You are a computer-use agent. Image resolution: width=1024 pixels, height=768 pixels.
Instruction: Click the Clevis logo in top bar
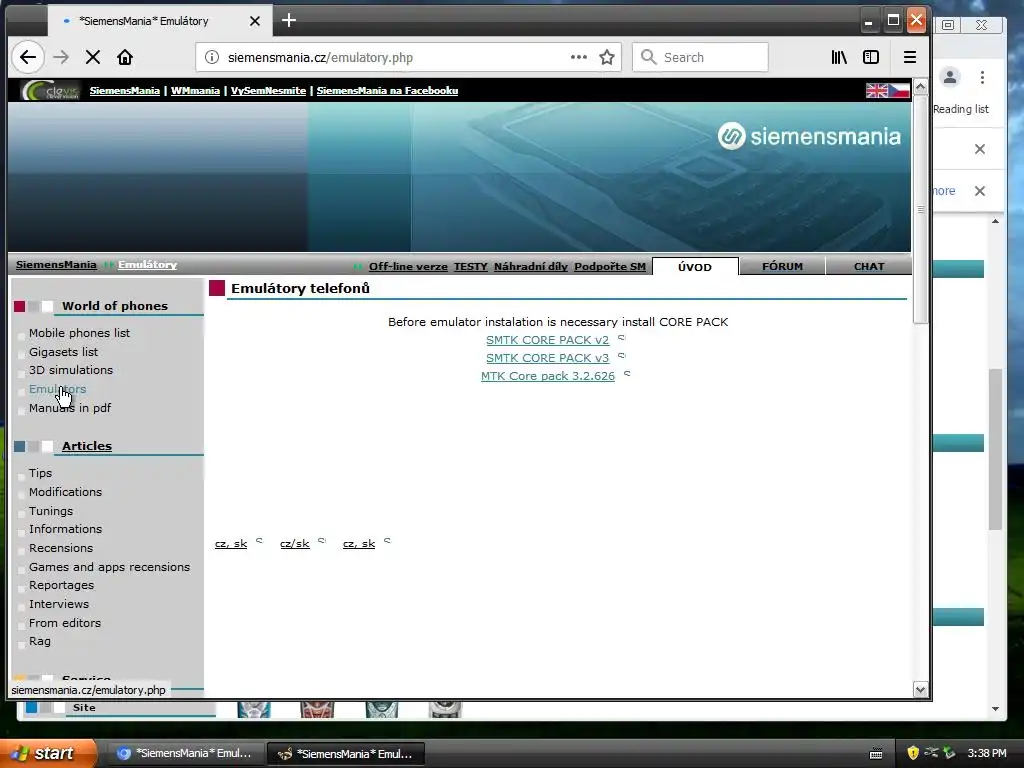pyautogui.click(x=50, y=91)
